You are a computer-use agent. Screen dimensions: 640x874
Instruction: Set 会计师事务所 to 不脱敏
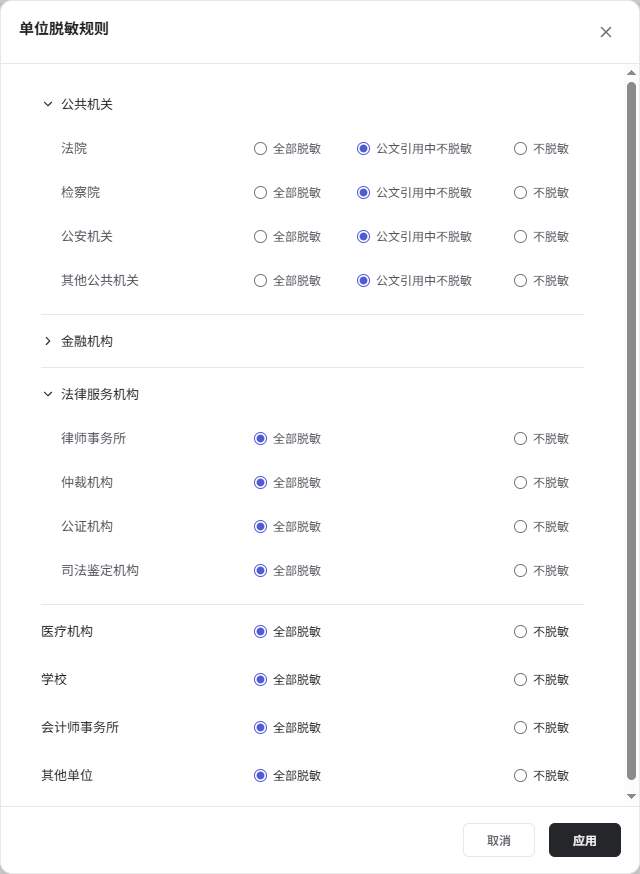point(520,727)
